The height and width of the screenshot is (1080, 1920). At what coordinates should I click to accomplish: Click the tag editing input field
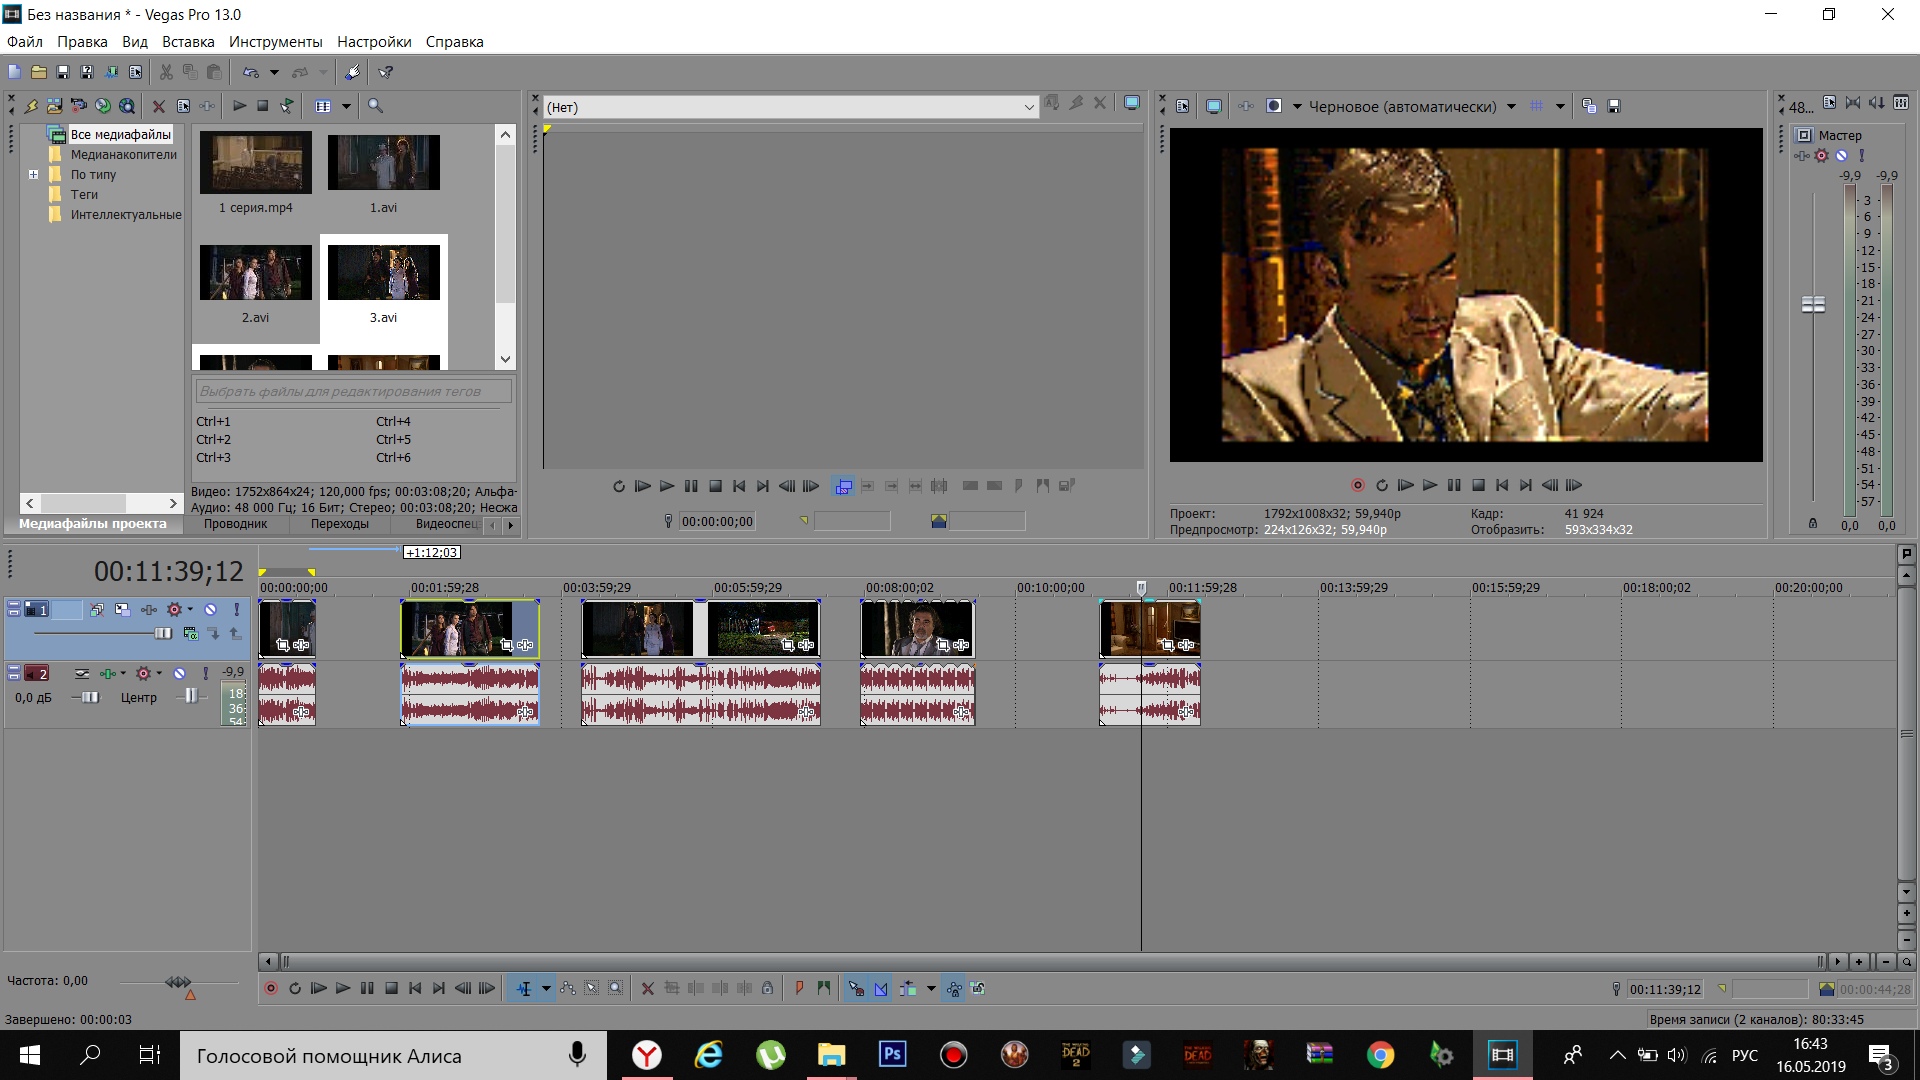tap(353, 391)
